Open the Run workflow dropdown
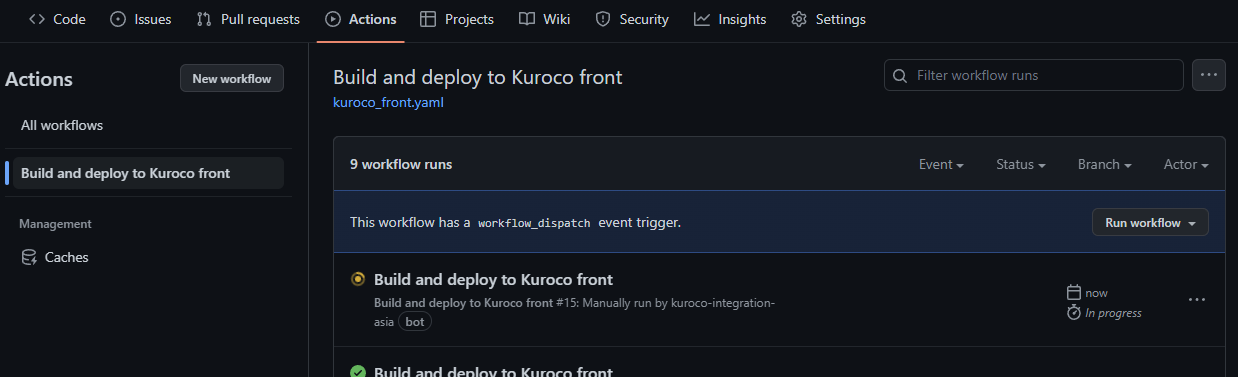Screen dimensions: 1238x377 1150,223
